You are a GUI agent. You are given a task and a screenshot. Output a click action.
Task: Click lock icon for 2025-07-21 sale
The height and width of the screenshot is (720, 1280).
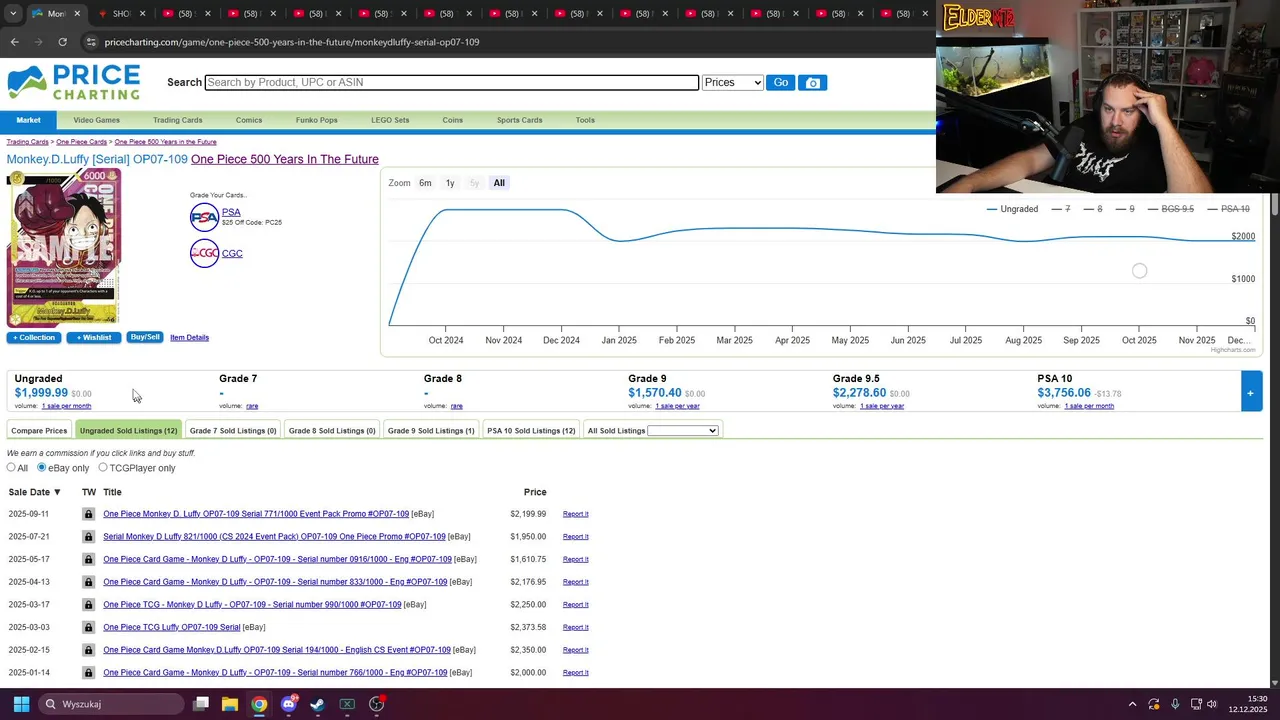[88, 537]
